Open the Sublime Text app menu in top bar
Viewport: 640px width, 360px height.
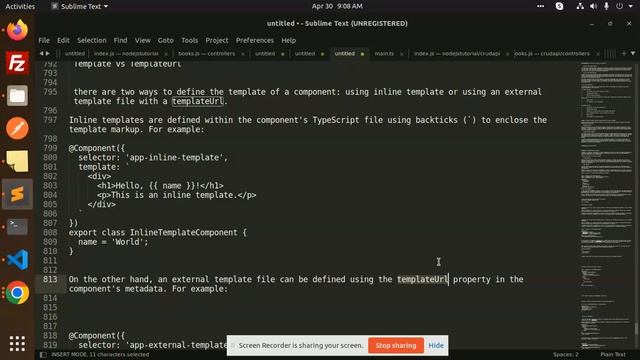click(x=80, y=6)
